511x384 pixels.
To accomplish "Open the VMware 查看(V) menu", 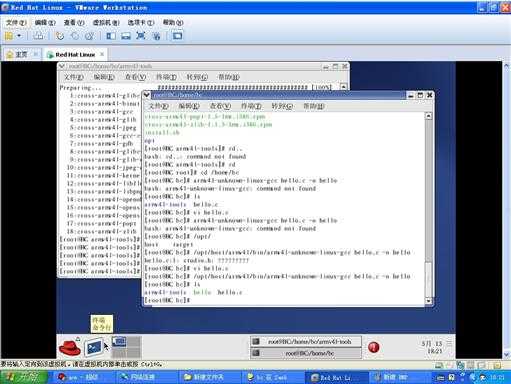I will pyautogui.click(x=74, y=22).
